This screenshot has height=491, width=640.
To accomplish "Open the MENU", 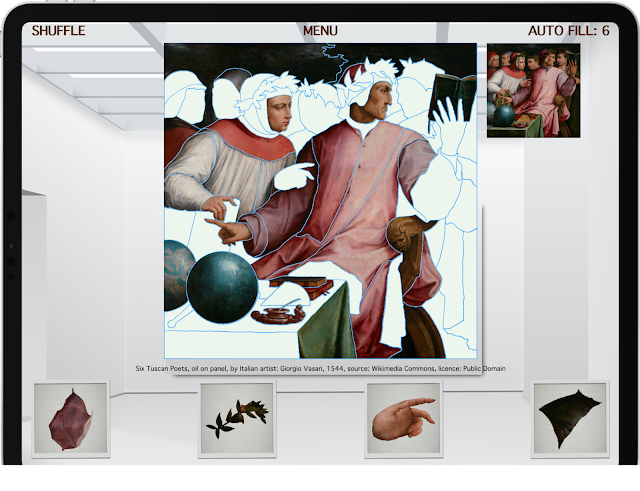I will coord(320,31).
